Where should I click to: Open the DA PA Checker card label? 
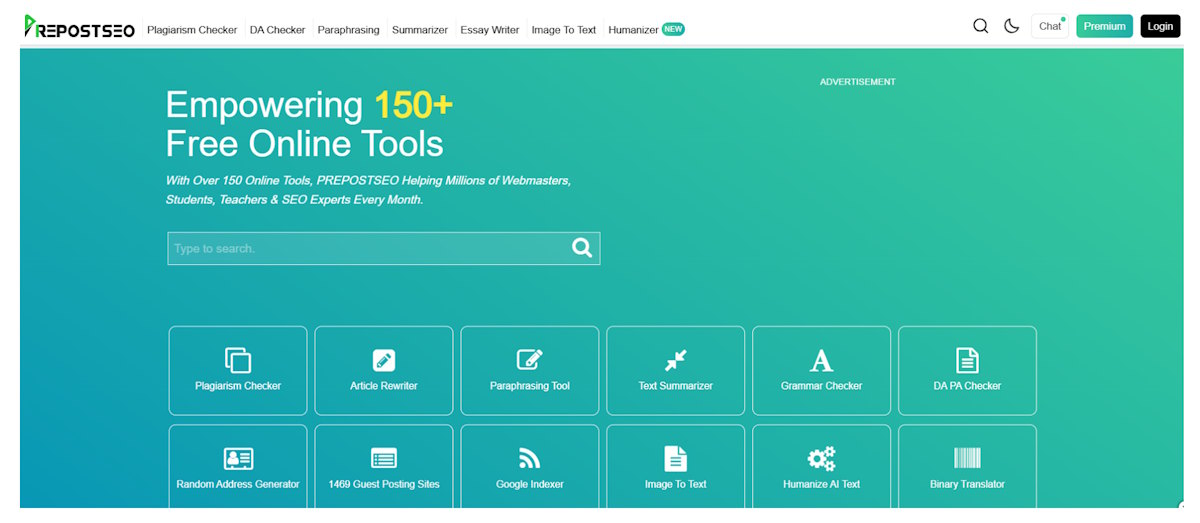coord(967,386)
